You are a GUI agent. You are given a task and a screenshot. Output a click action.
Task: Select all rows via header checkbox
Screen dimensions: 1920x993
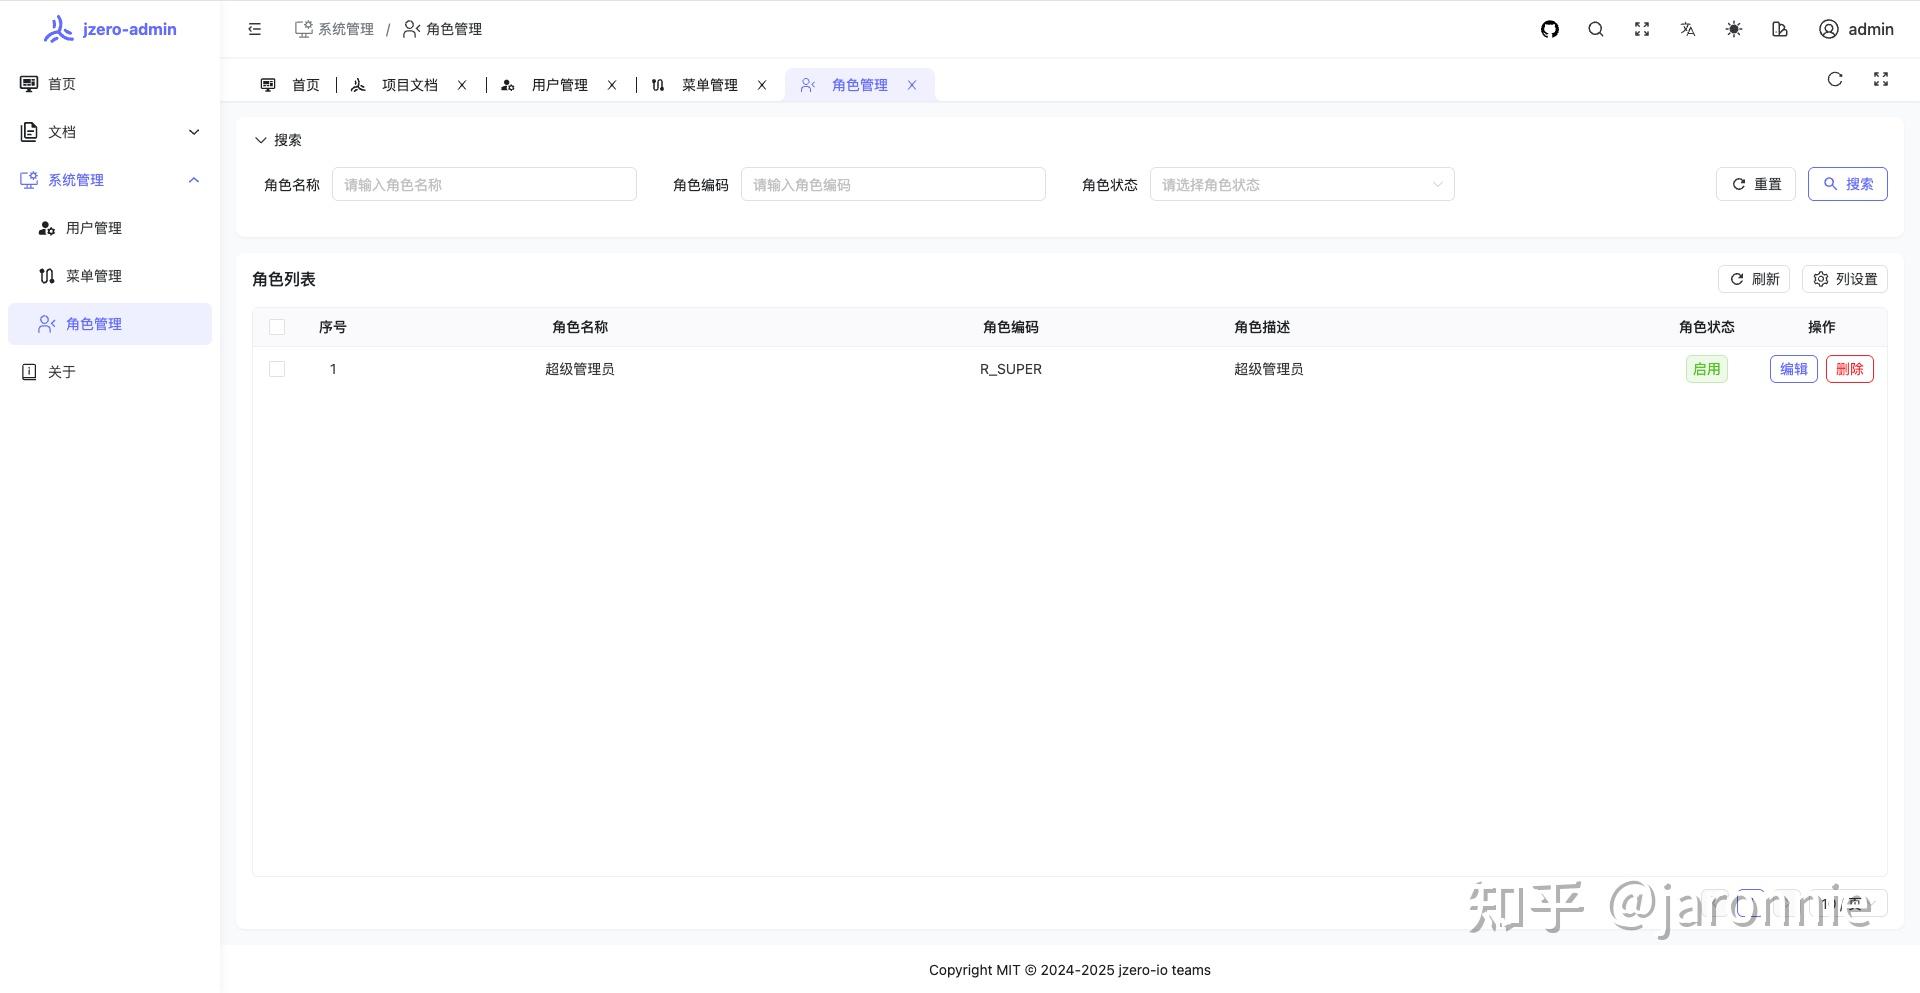click(x=277, y=327)
